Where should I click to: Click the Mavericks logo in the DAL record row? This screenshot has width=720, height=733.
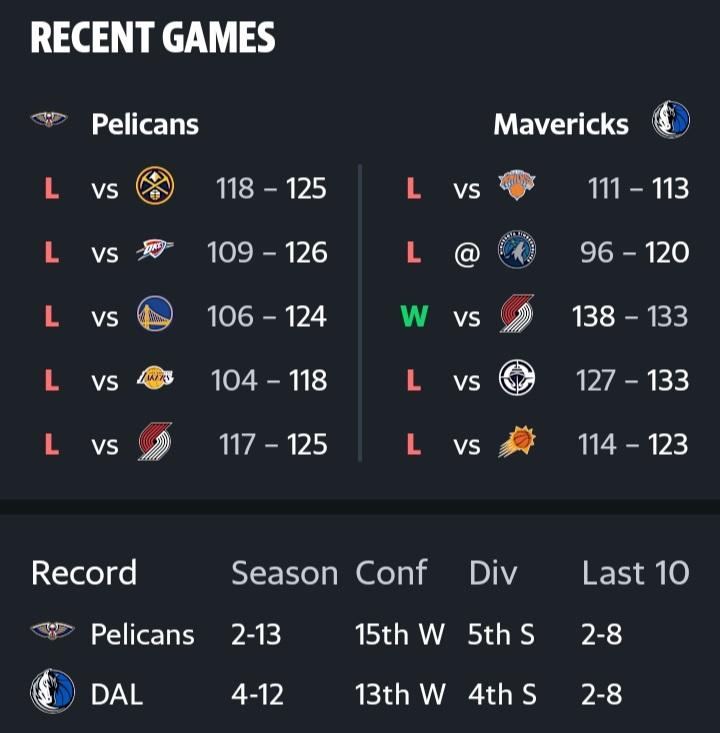52,692
